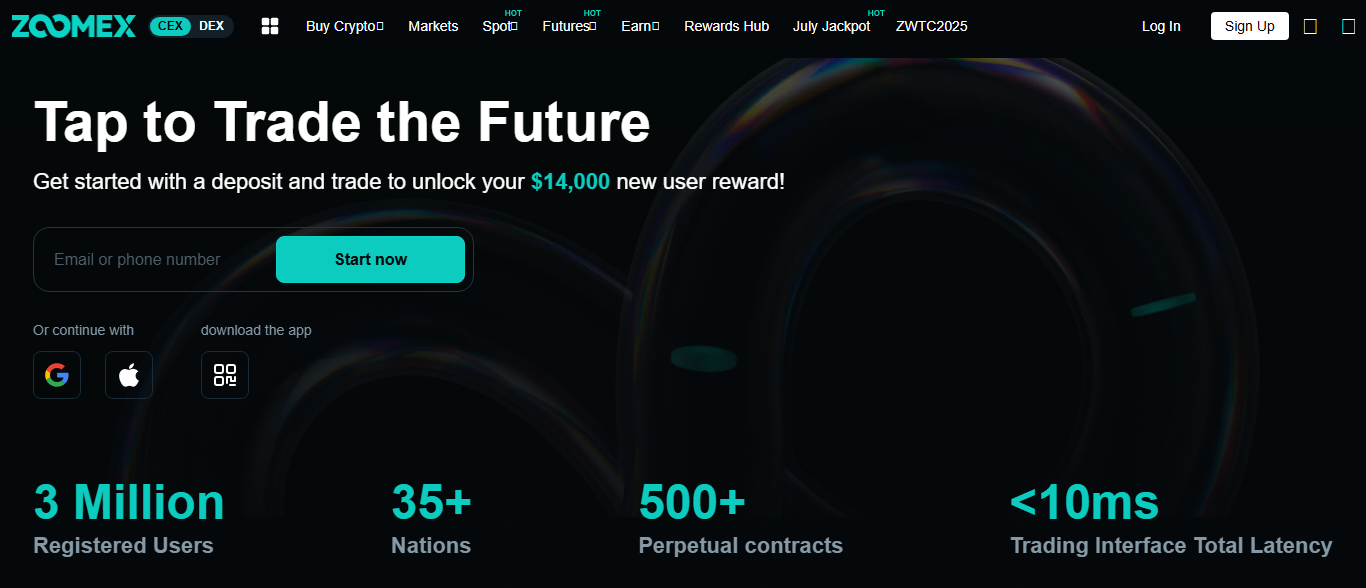Image resolution: width=1366 pixels, height=588 pixels.
Task: Click the Sign Up button
Action: [x=1249, y=26]
